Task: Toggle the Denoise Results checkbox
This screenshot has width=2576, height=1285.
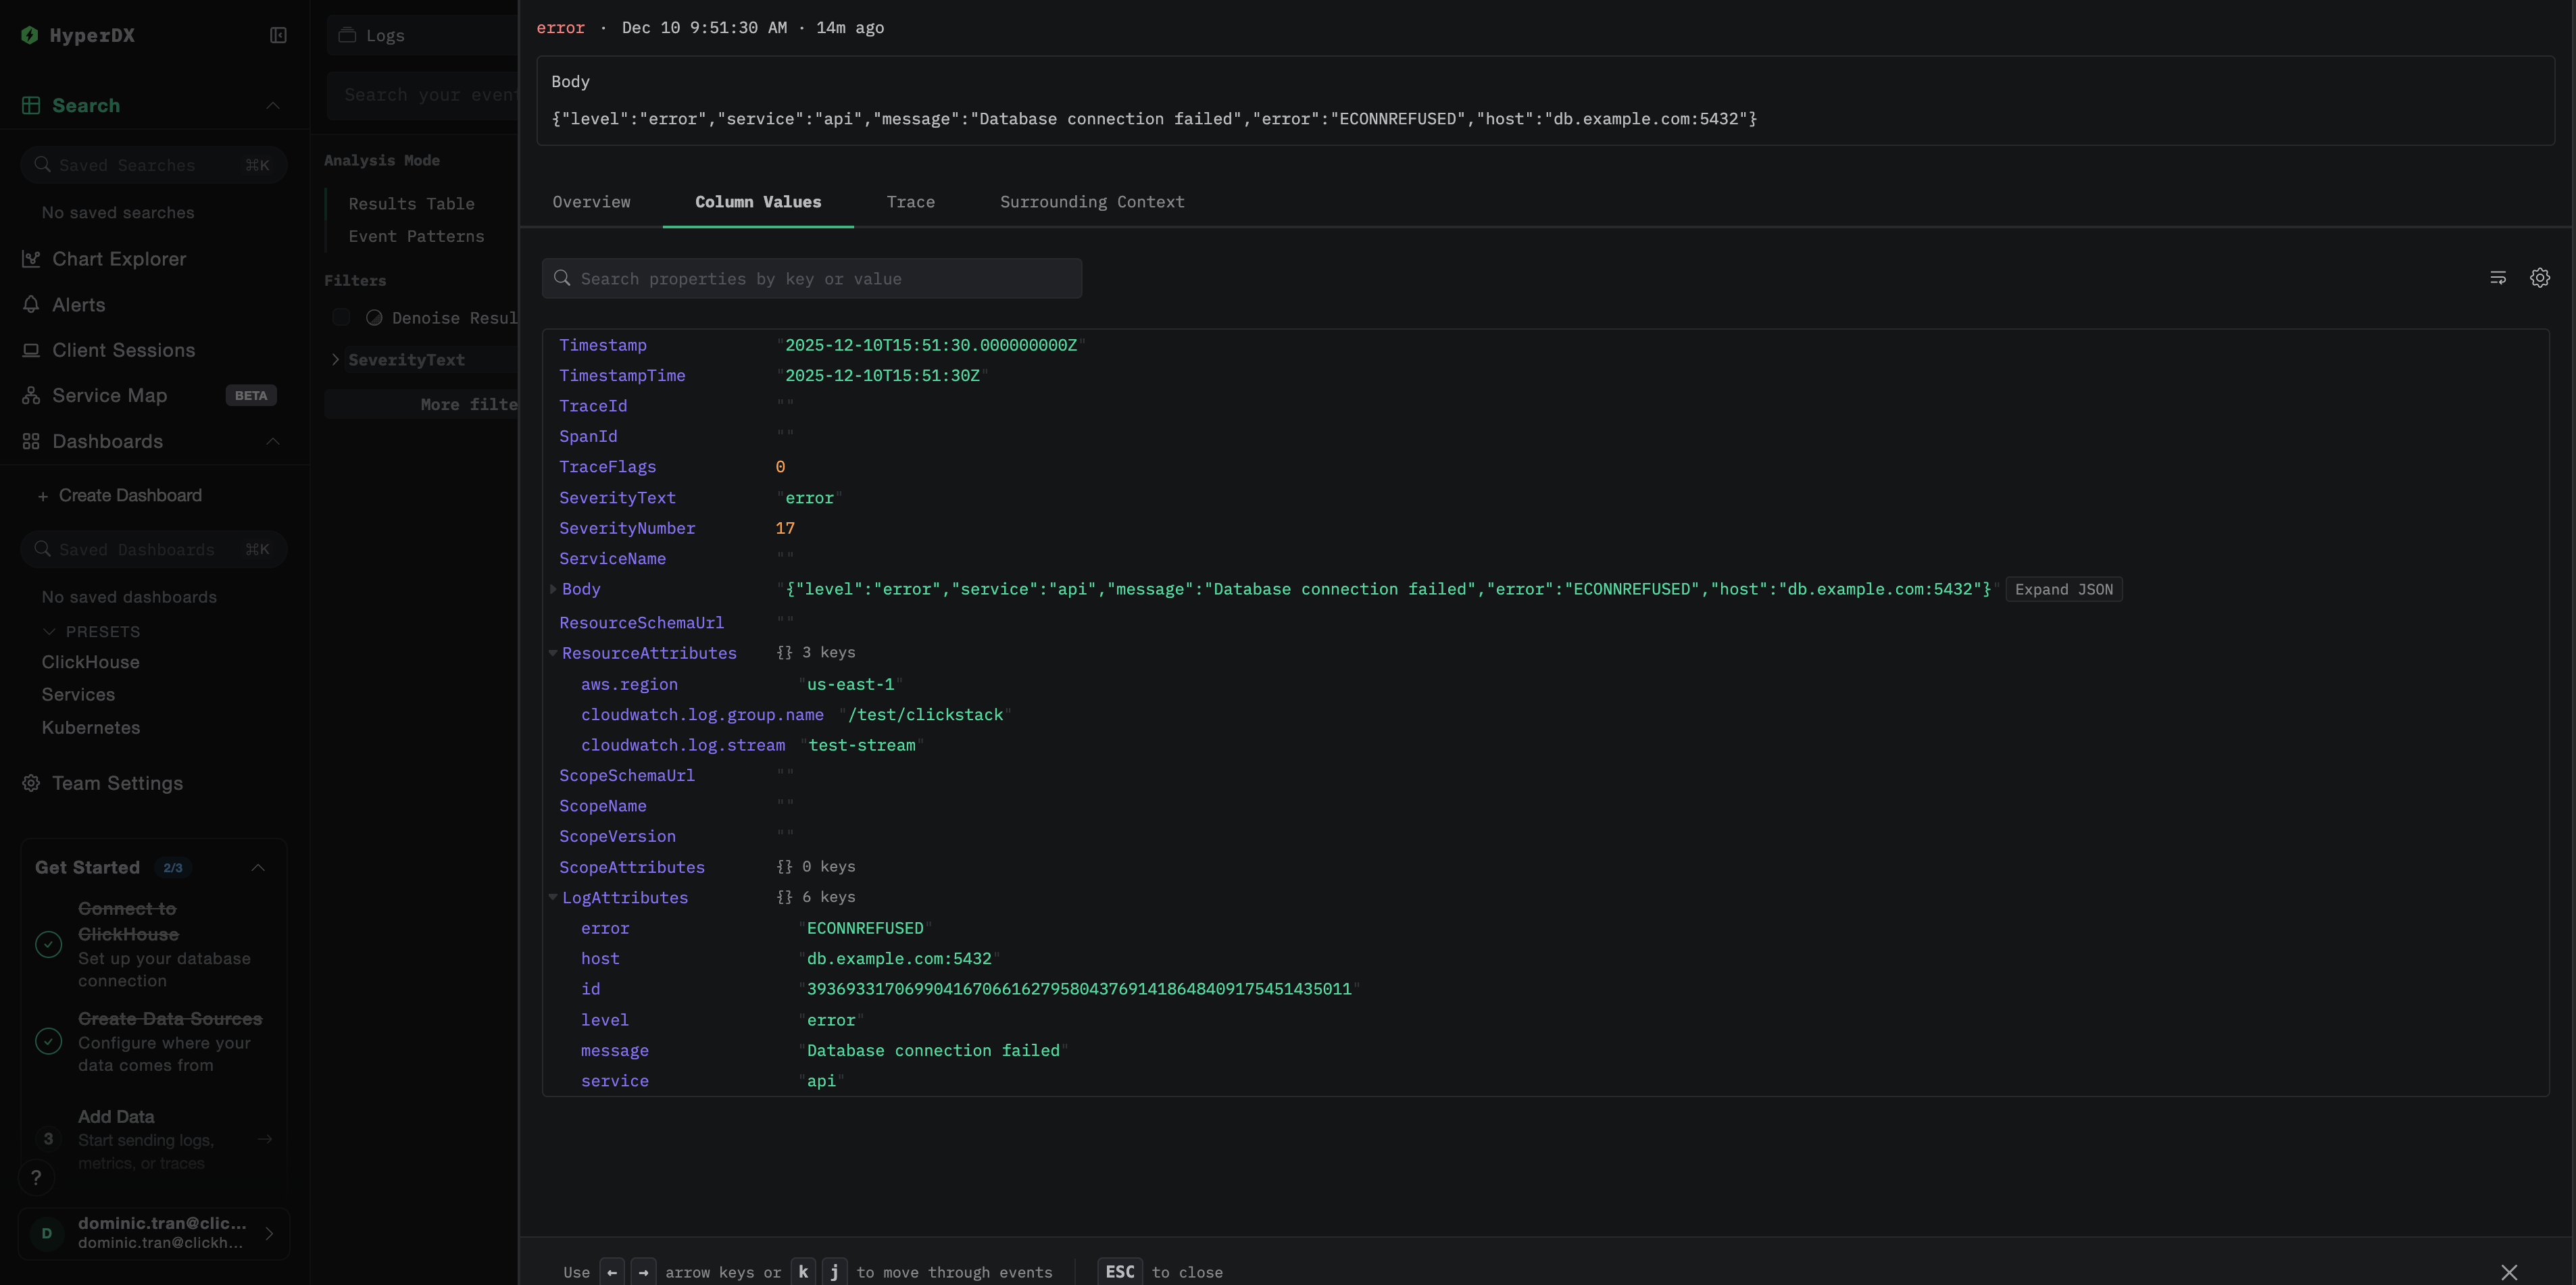Action: point(341,318)
